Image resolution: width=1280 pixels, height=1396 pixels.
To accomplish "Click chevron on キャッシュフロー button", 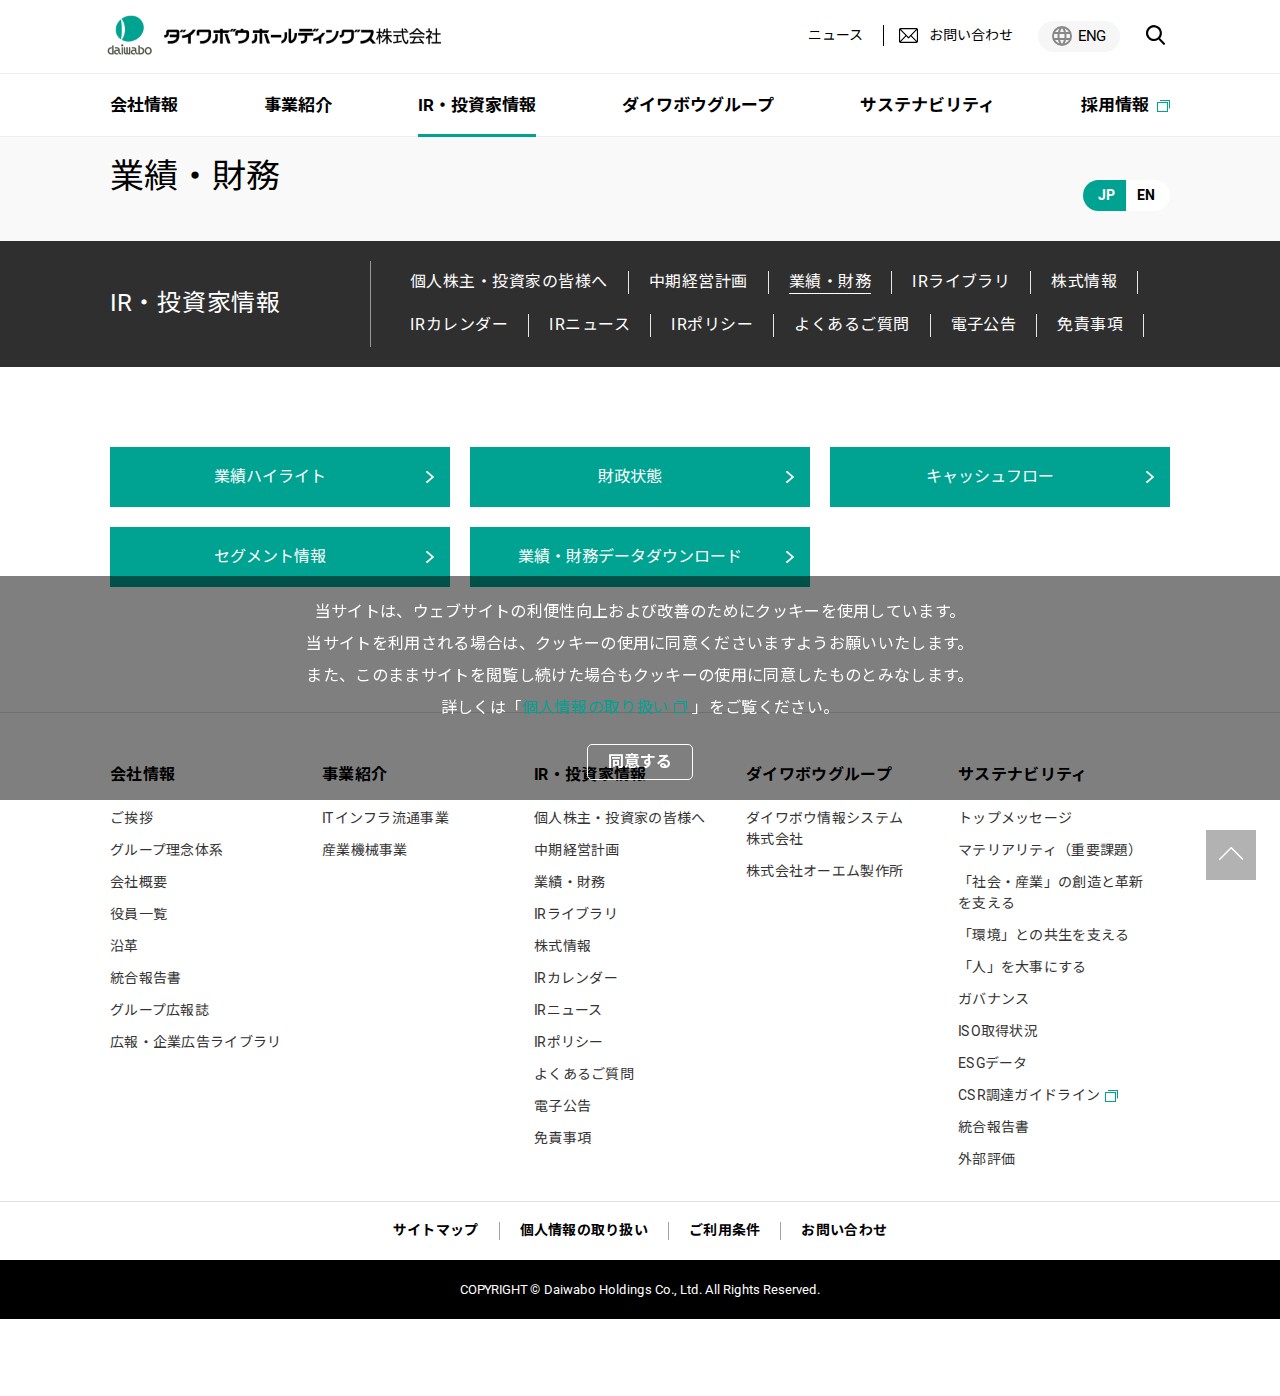I will tap(1150, 477).
